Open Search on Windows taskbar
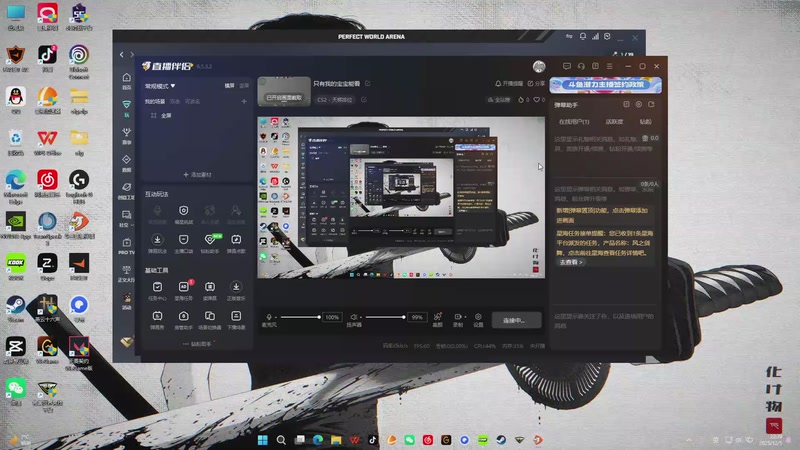The image size is (800, 450). click(281, 440)
